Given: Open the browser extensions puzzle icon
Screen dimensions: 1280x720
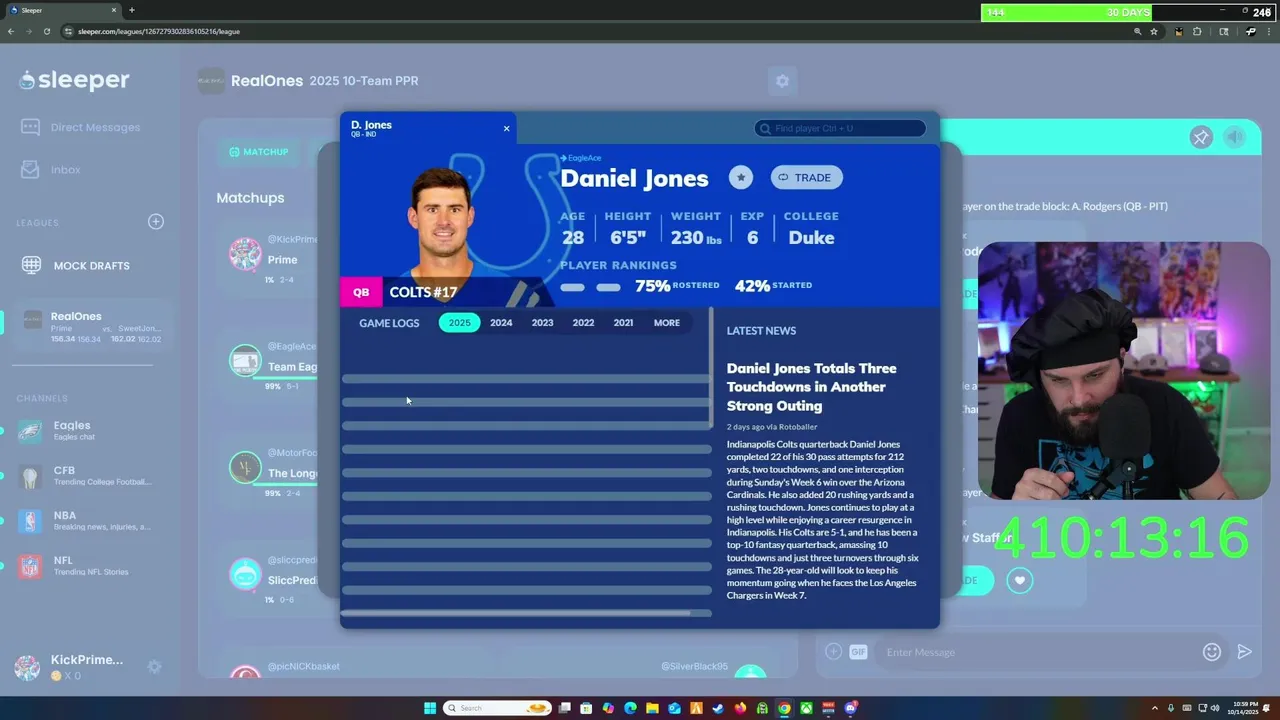Looking at the screenshot, I should pyautogui.click(x=1197, y=31).
